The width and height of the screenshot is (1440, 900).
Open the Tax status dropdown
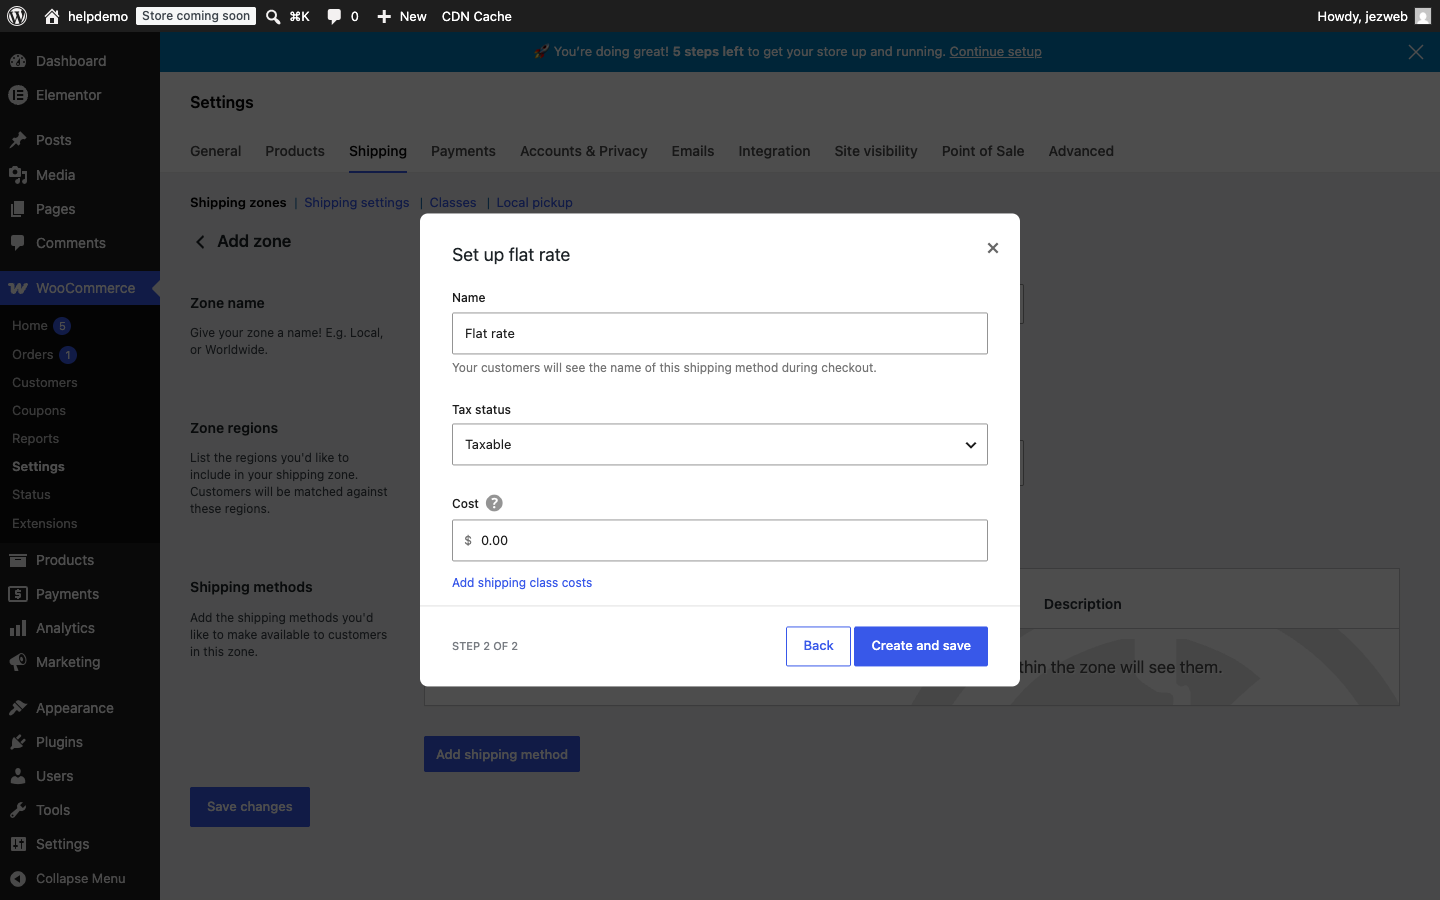pos(720,445)
